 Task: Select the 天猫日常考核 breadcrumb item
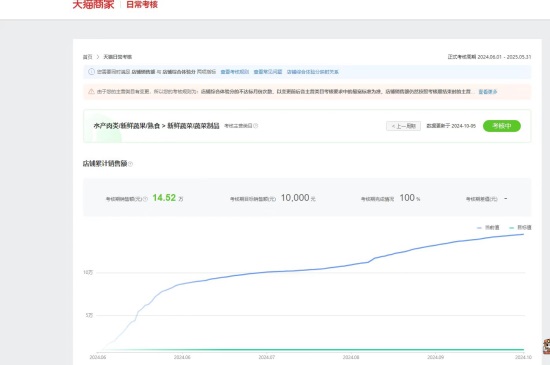(118, 57)
